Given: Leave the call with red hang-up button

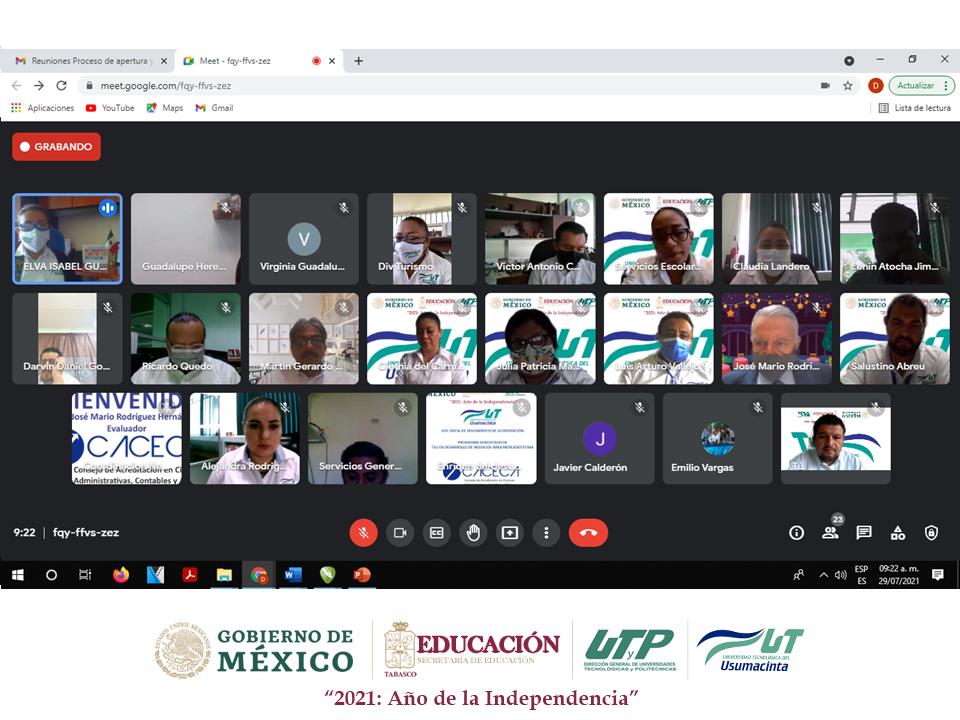Looking at the screenshot, I should [x=588, y=533].
